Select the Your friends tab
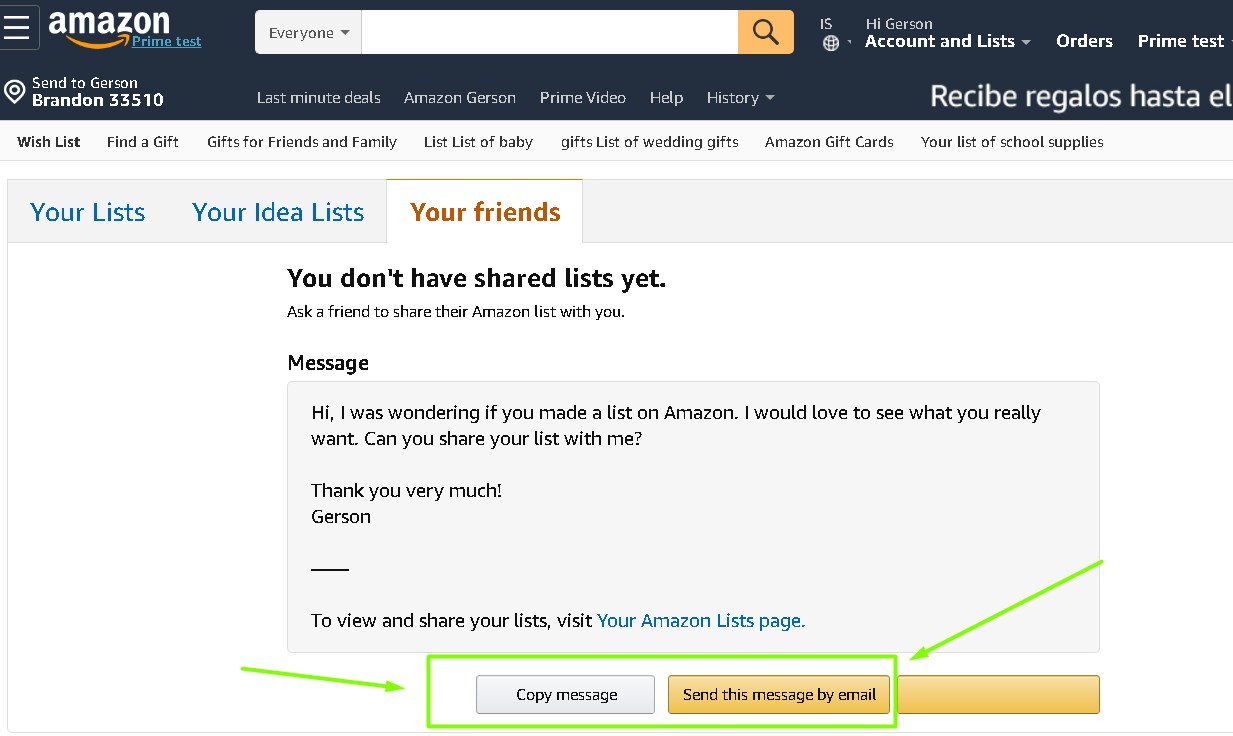 [x=485, y=212]
